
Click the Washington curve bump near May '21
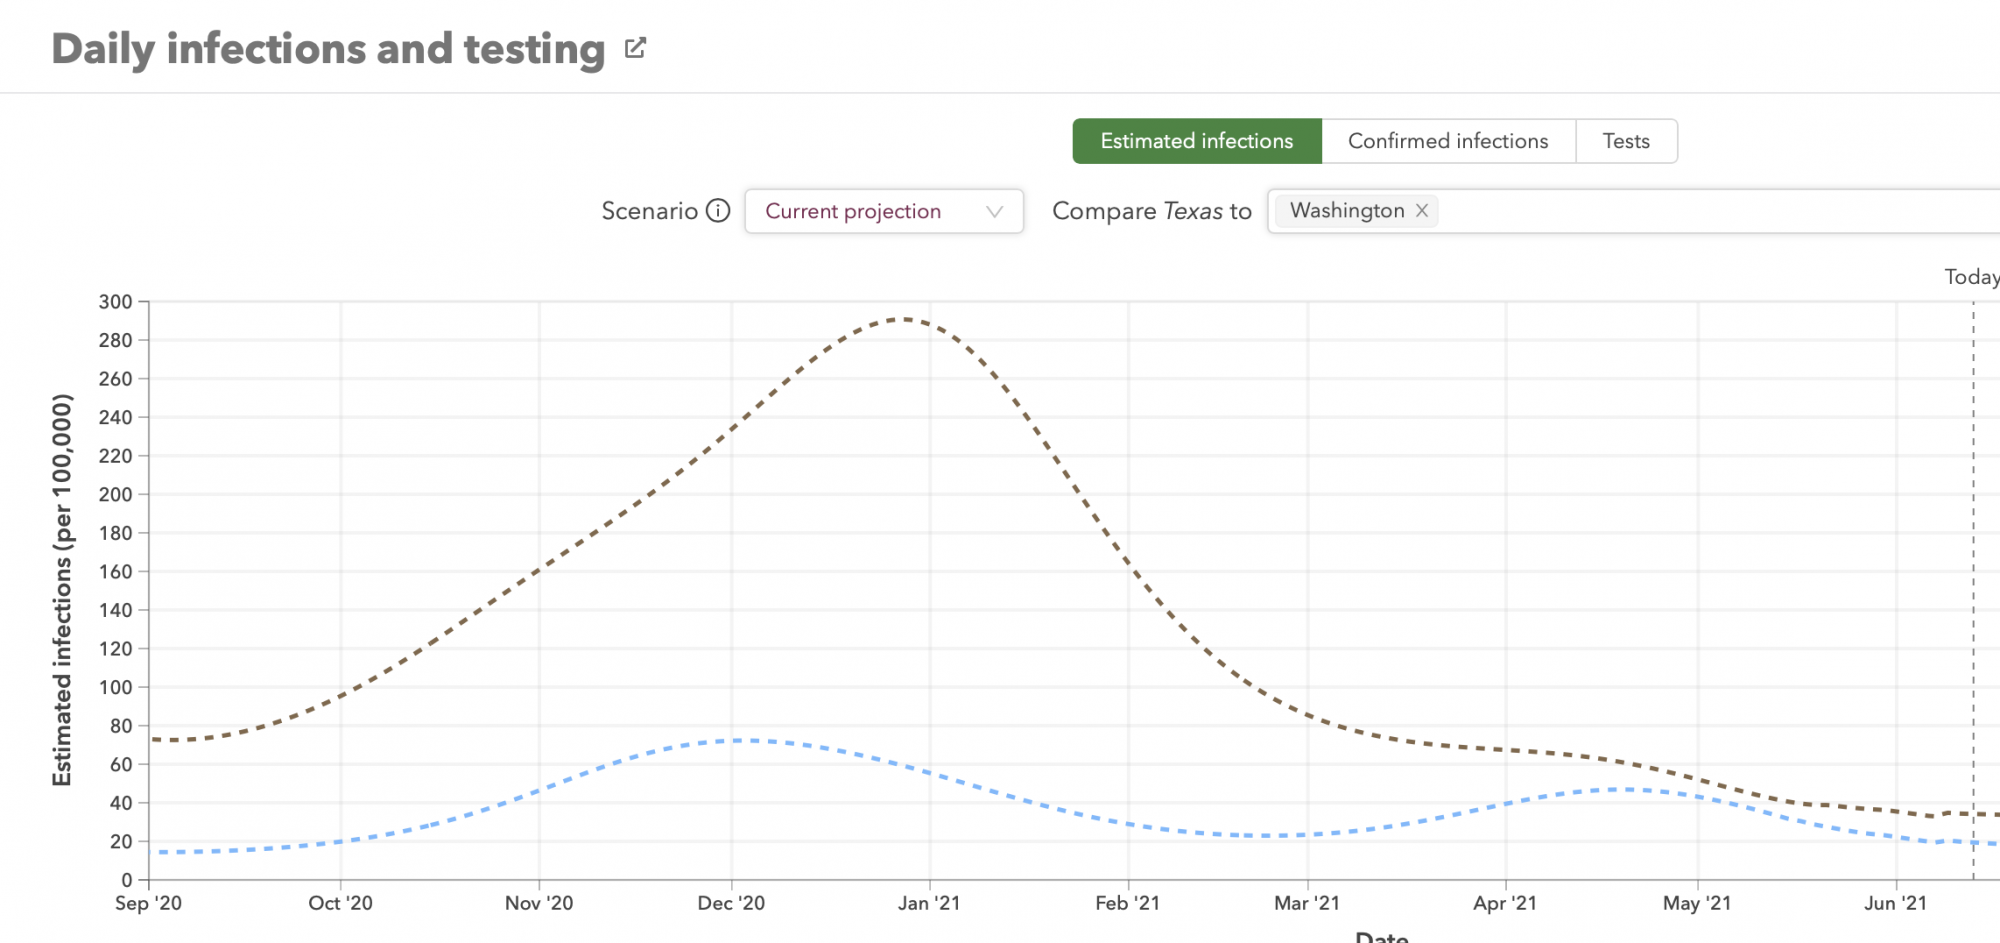pos(1625,790)
